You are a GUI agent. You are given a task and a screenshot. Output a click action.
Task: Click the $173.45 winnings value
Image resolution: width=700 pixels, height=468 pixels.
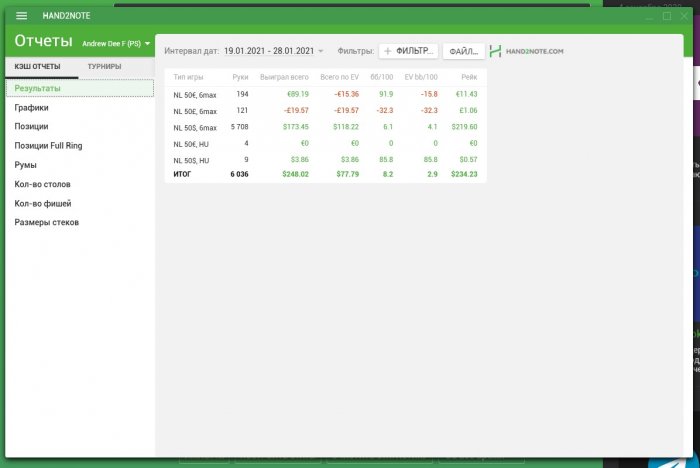coord(296,127)
